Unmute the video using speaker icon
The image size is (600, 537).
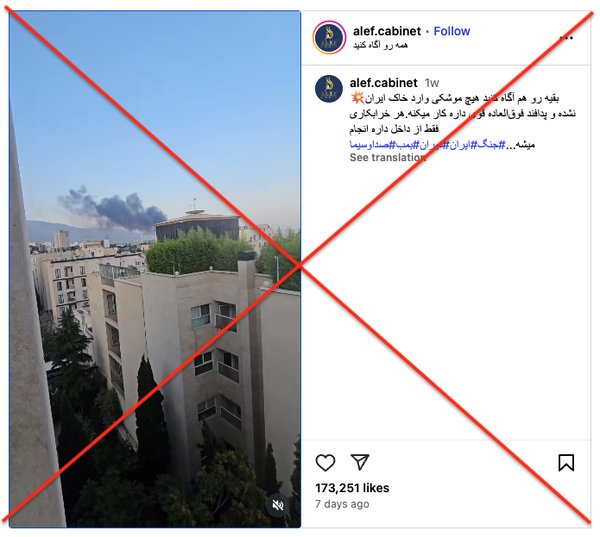pos(278,505)
